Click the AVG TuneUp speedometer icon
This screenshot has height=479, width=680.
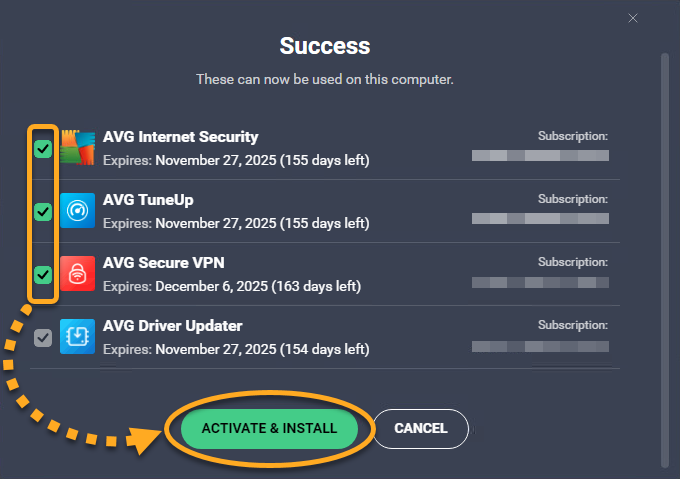tap(77, 211)
